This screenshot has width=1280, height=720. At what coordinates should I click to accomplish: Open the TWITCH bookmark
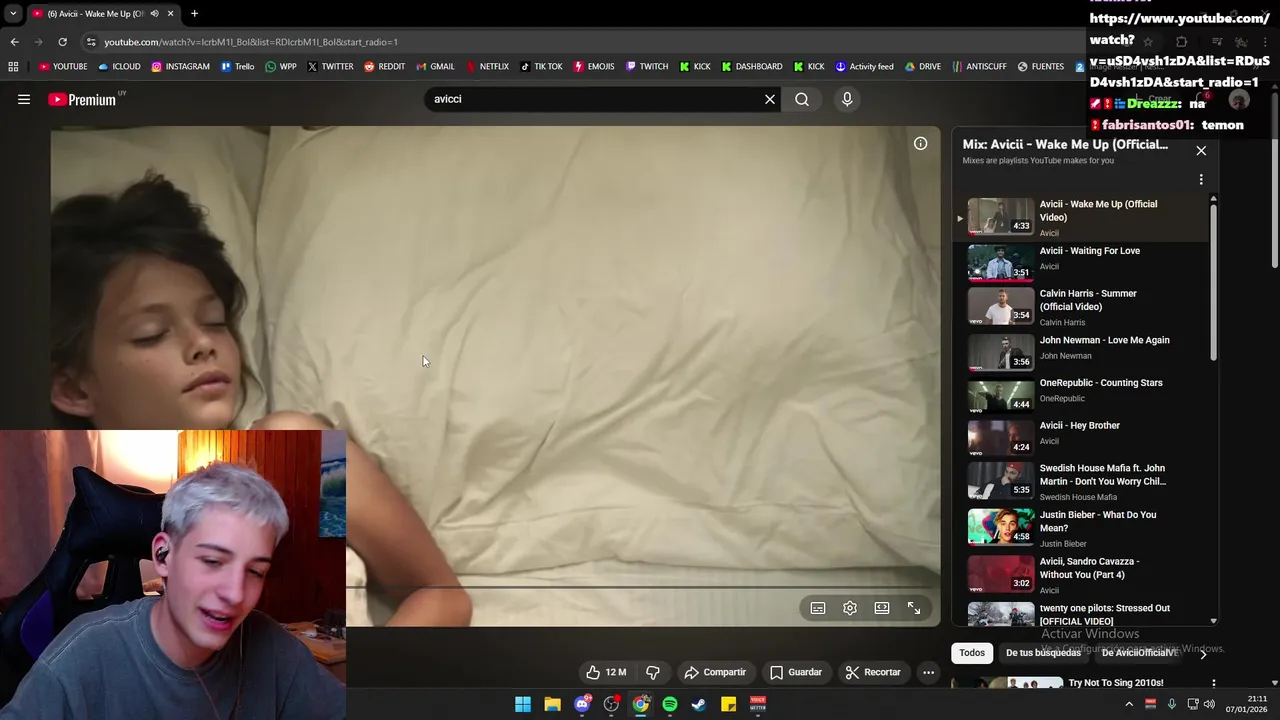(646, 67)
